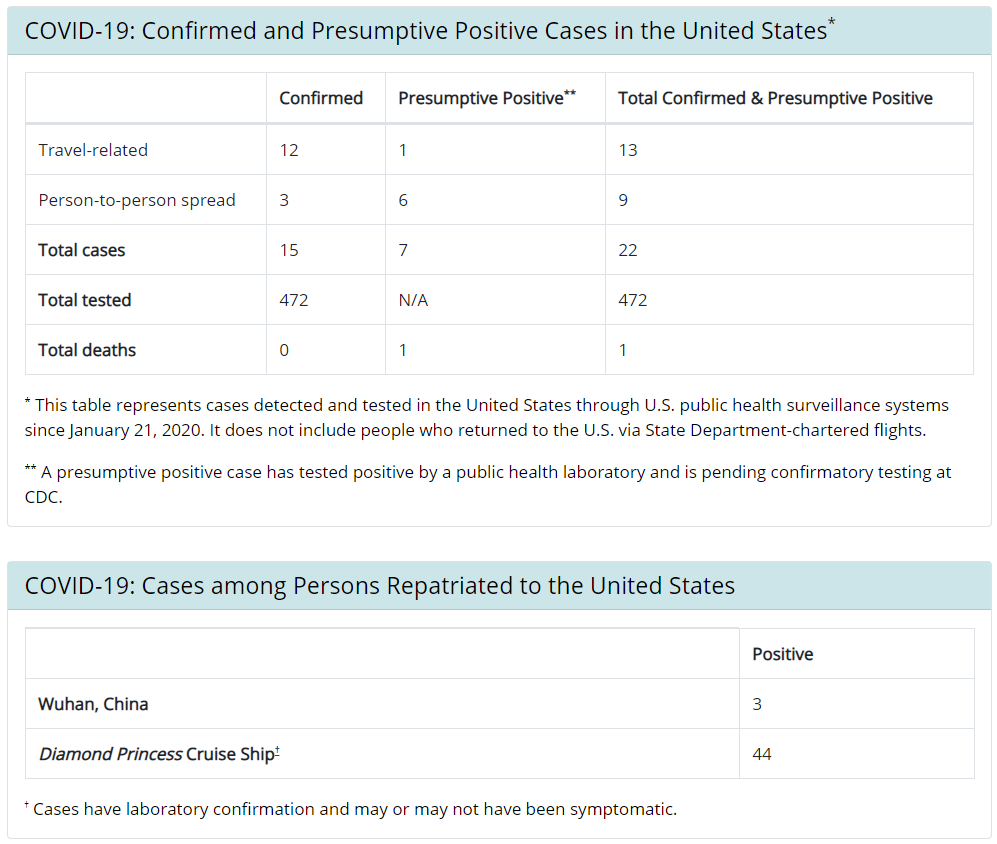Click Total Confirmed & Presumptive Positive header
The width and height of the screenshot is (997, 844).
pos(775,98)
